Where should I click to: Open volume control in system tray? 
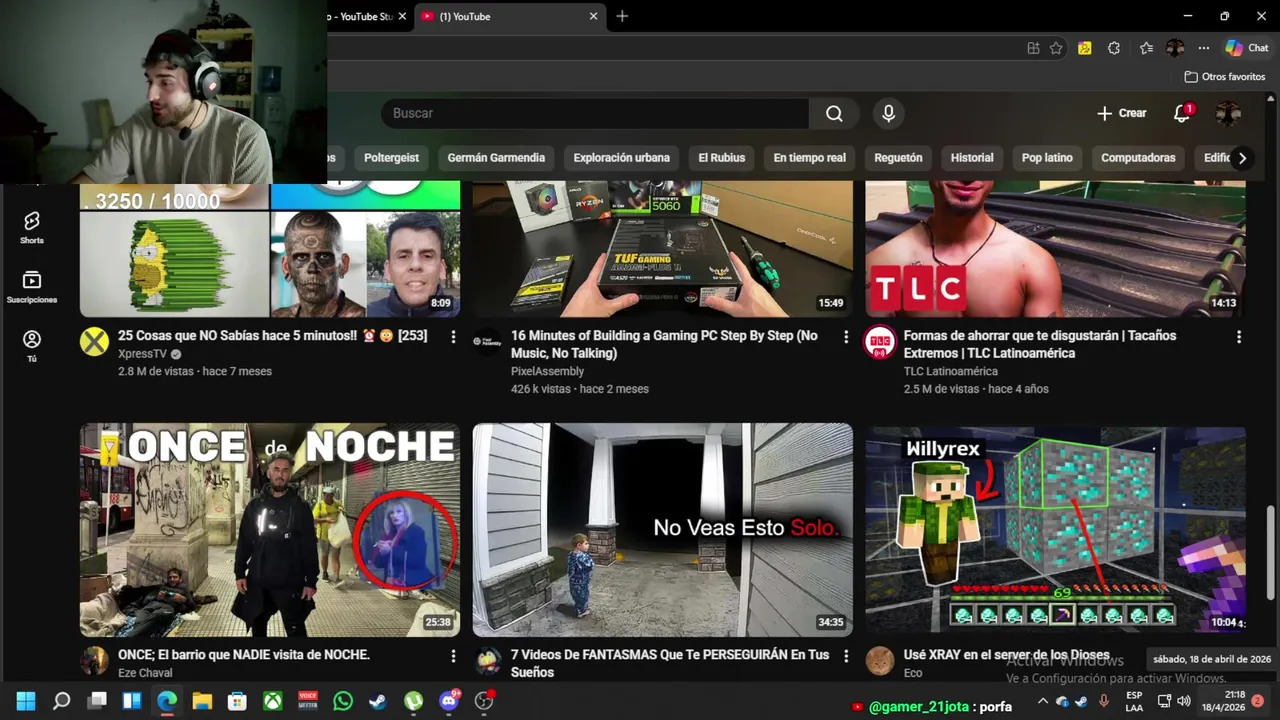click(1184, 701)
